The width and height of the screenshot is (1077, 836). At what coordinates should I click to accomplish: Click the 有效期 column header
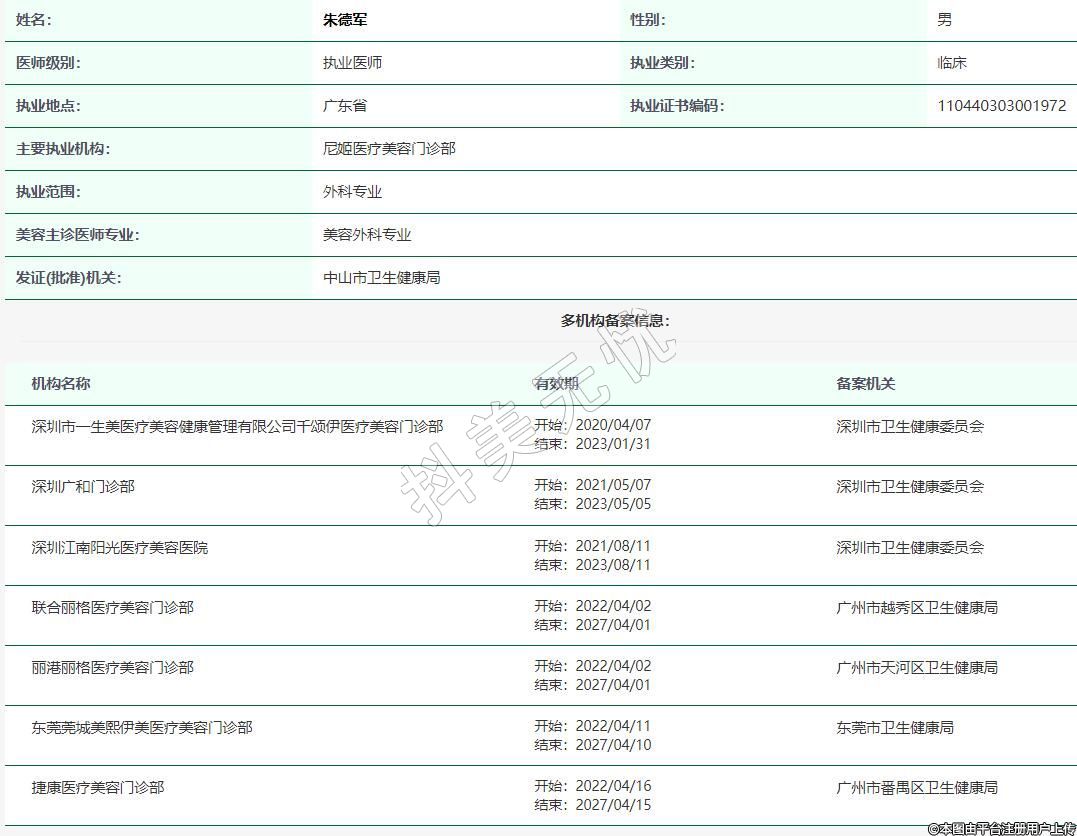tap(556, 384)
